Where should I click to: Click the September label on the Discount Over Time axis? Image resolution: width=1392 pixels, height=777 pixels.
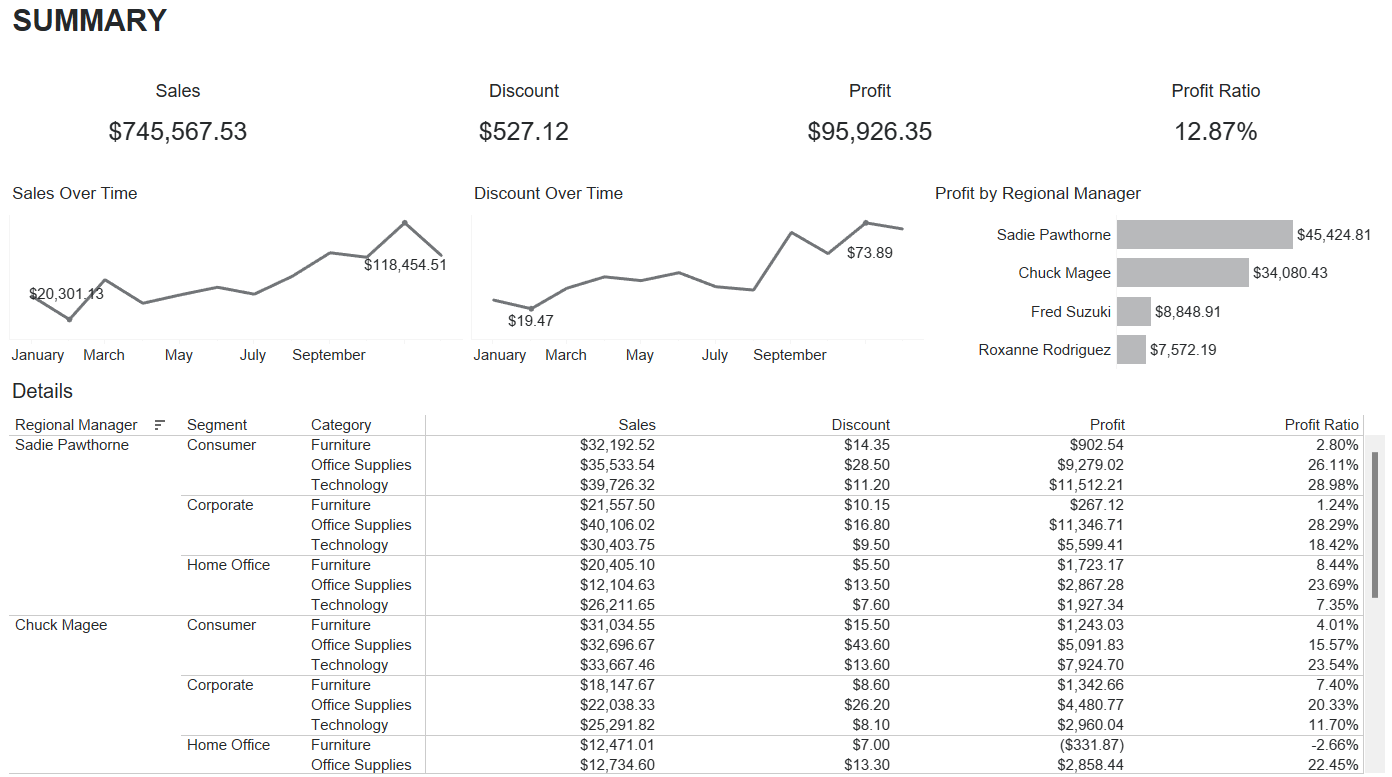(789, 355)
